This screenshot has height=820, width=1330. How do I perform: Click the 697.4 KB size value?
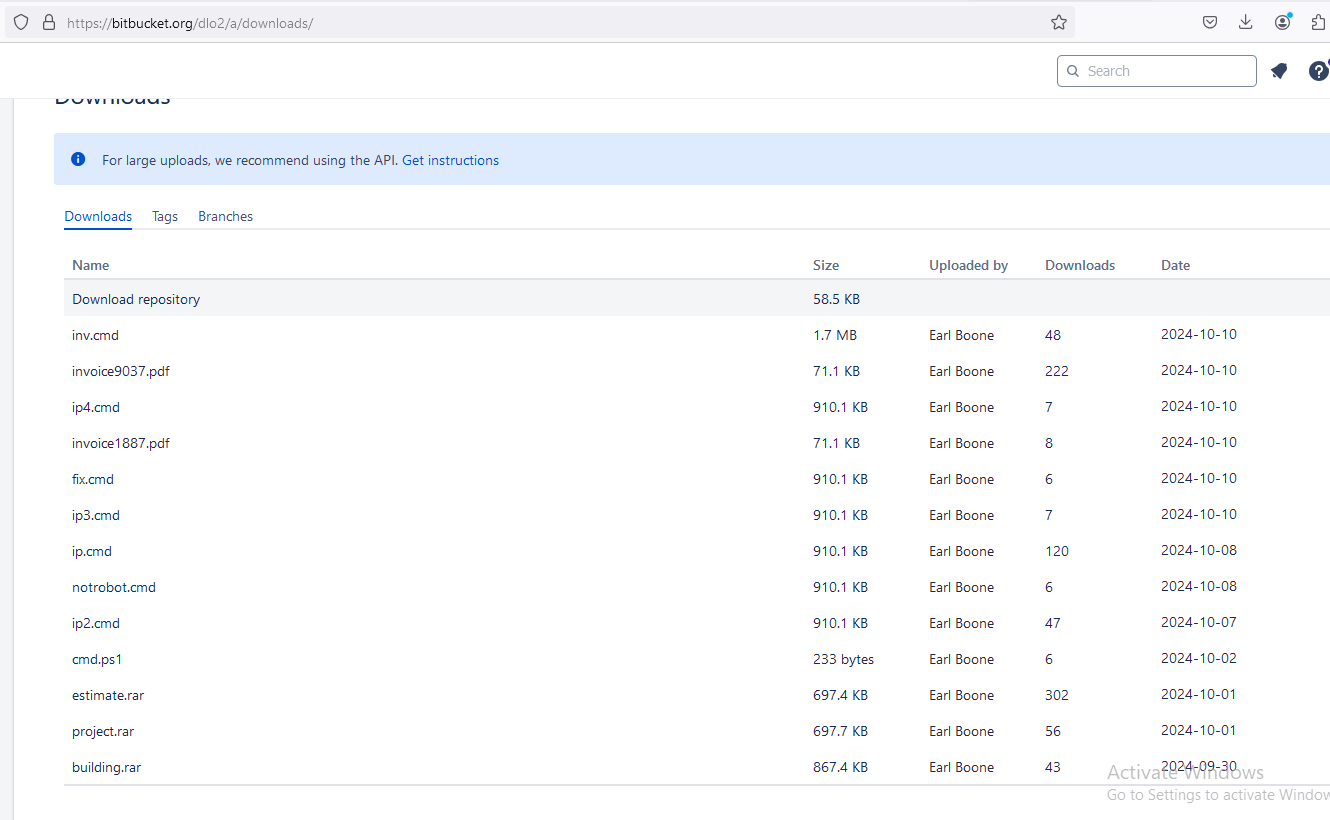pyautogui.click(x=840, y=695)
